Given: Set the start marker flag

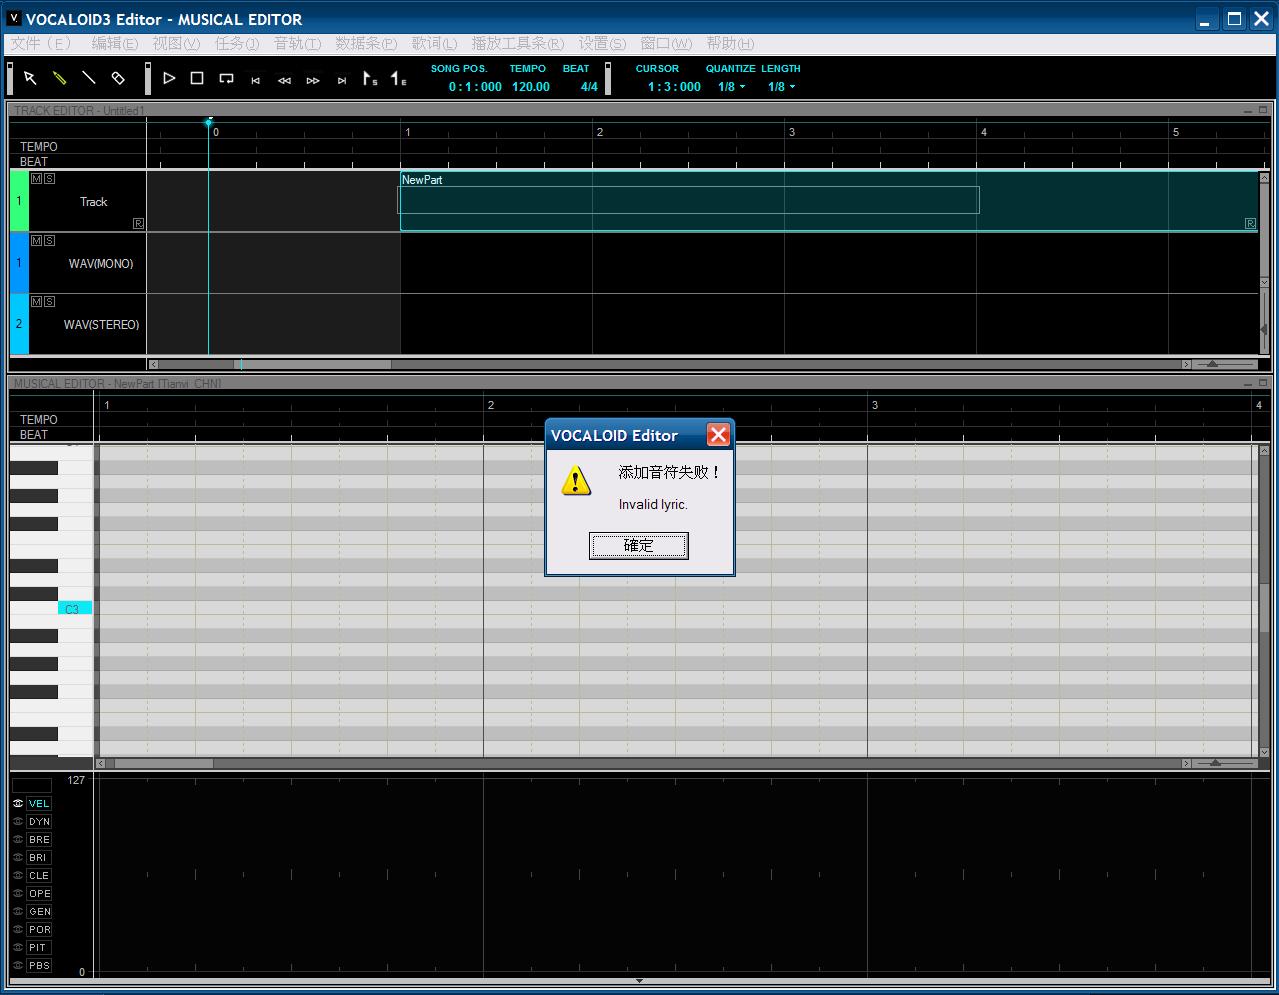Looking at the screenshot, I should point(370,78).
